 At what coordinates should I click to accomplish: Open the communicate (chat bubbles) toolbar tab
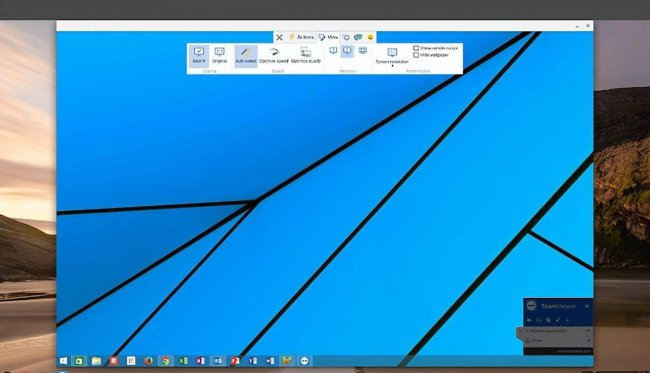point(358,37)
